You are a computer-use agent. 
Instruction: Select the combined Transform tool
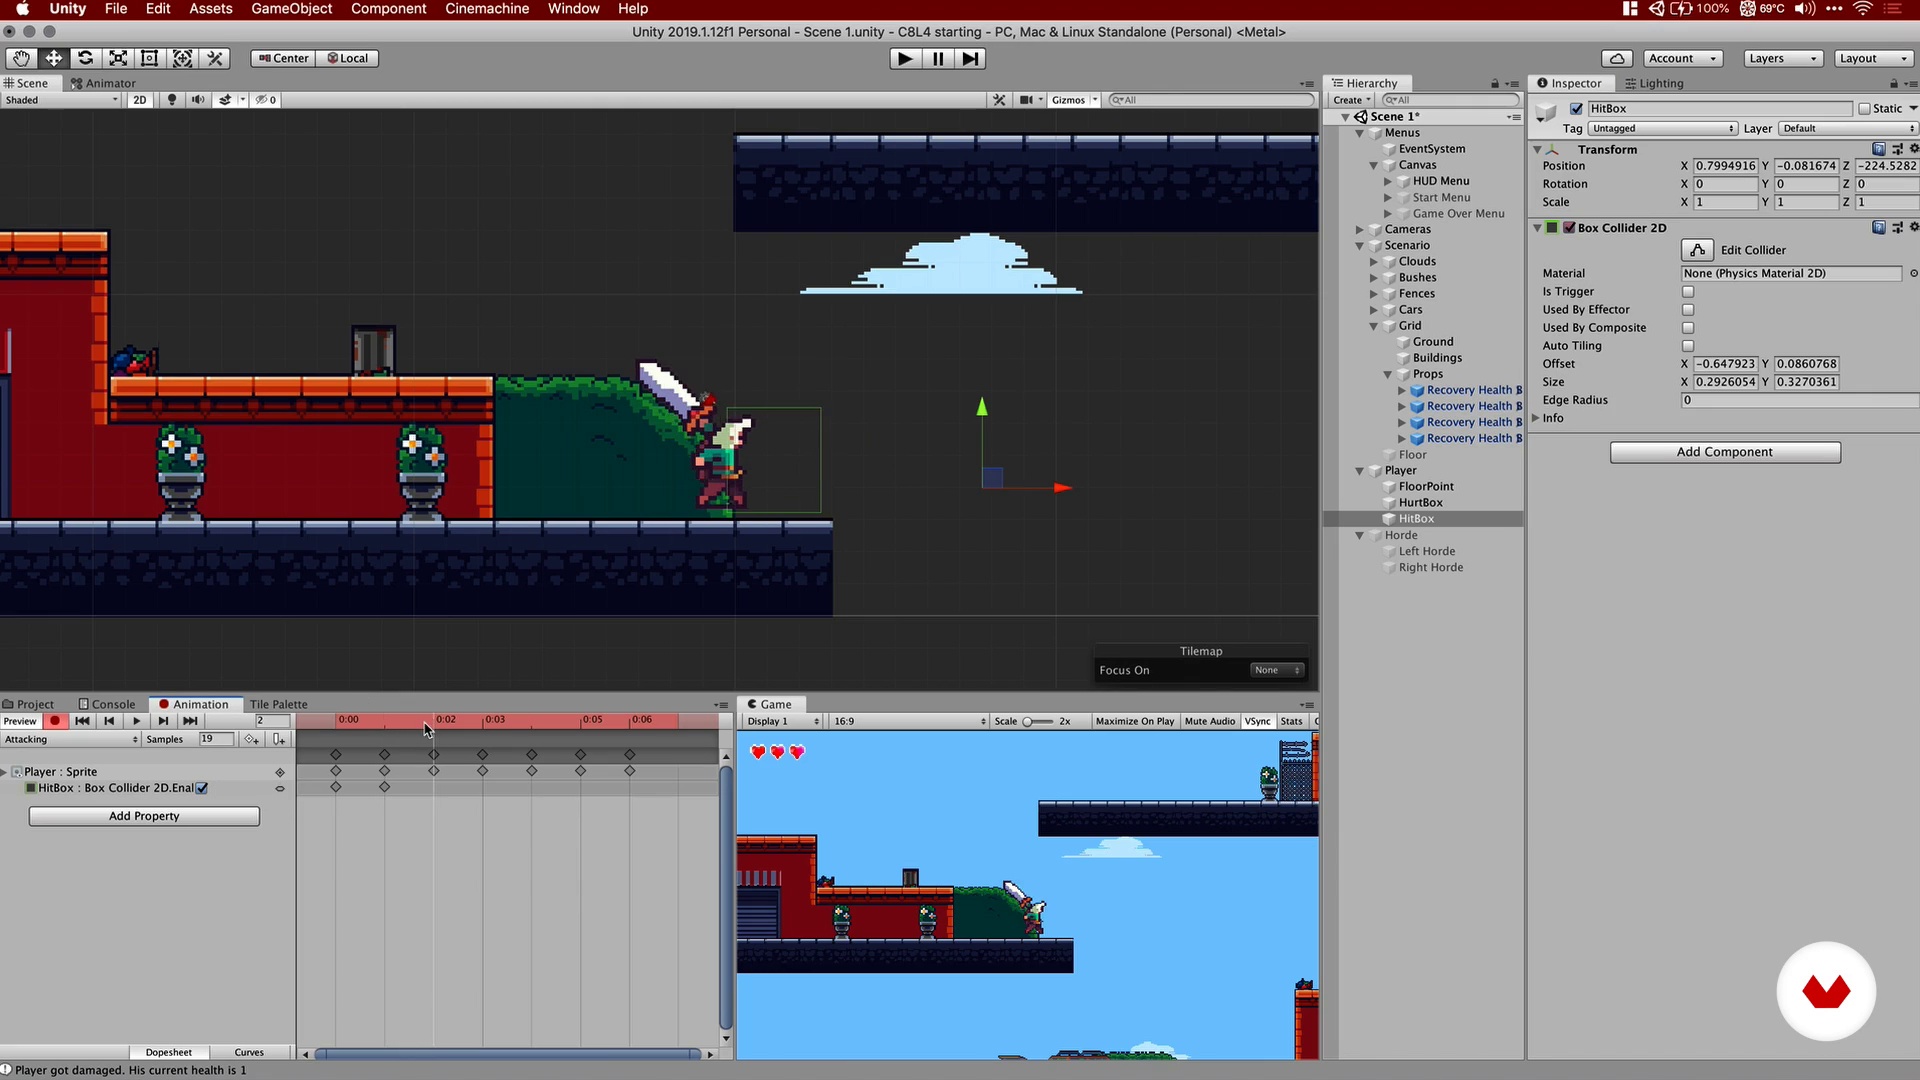(182, 58)
